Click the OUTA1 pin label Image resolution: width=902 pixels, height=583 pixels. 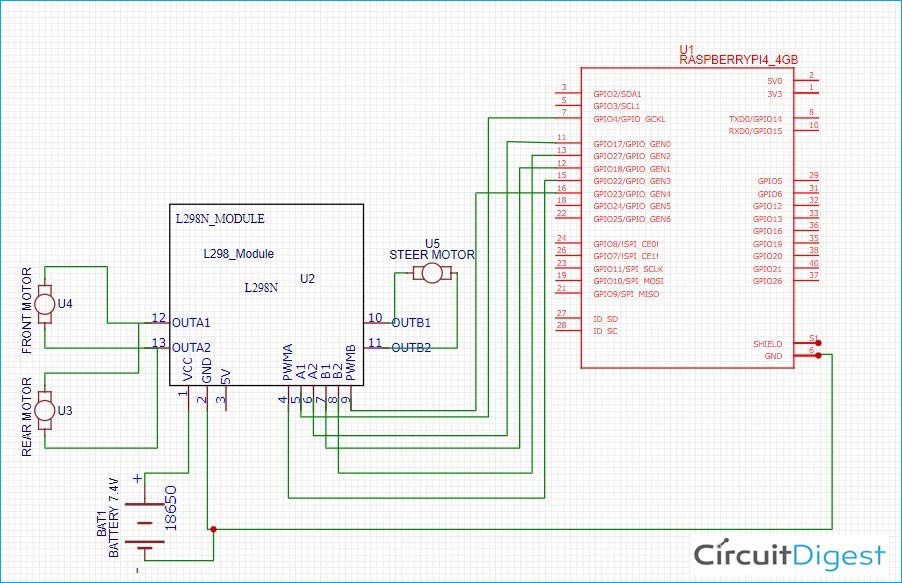(191, 323)
